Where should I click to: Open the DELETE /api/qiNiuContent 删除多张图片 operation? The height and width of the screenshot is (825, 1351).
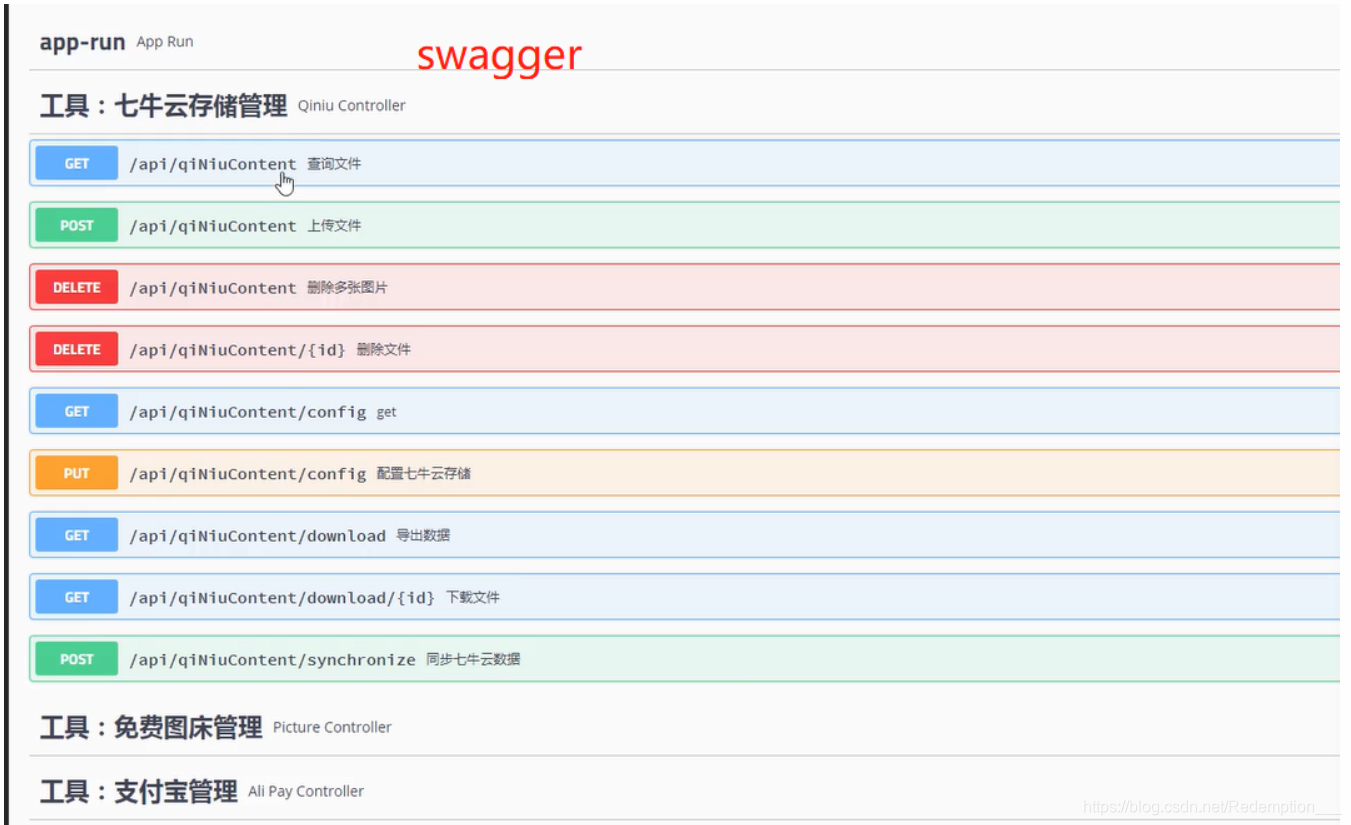pos(685,287)
